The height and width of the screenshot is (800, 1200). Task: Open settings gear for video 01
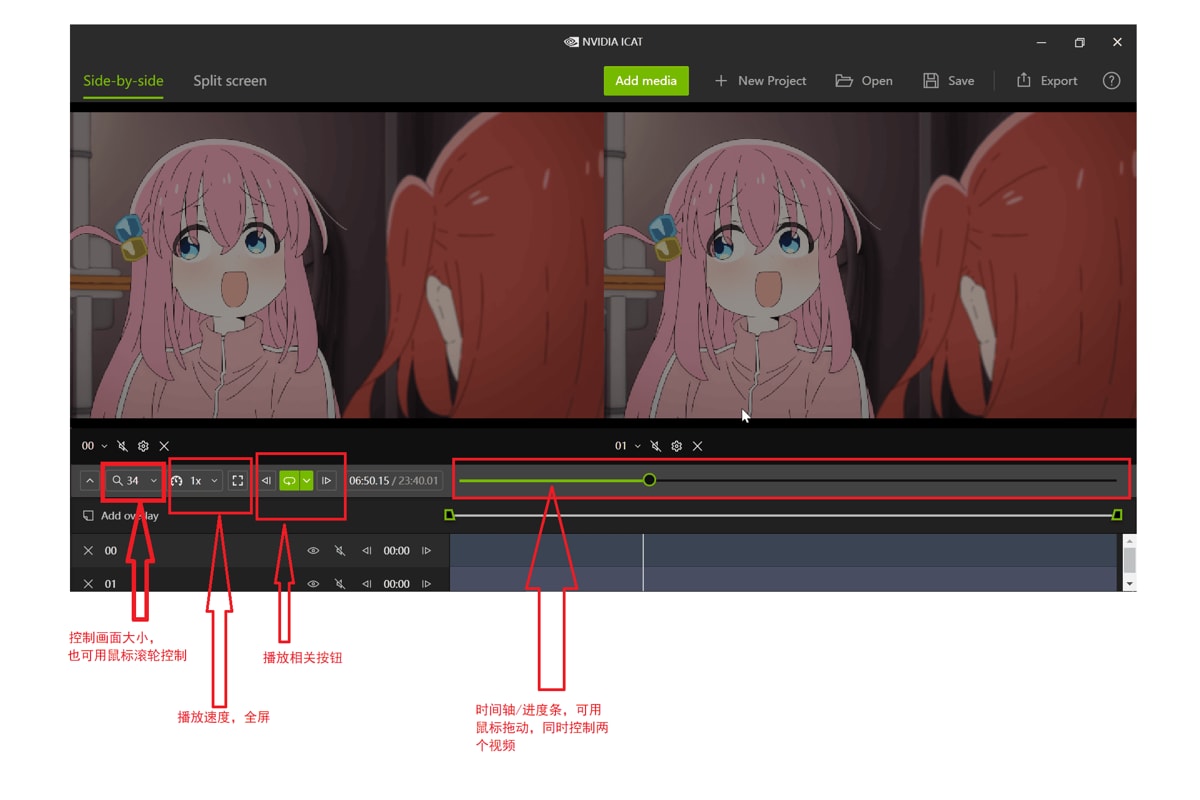[677, 446]
